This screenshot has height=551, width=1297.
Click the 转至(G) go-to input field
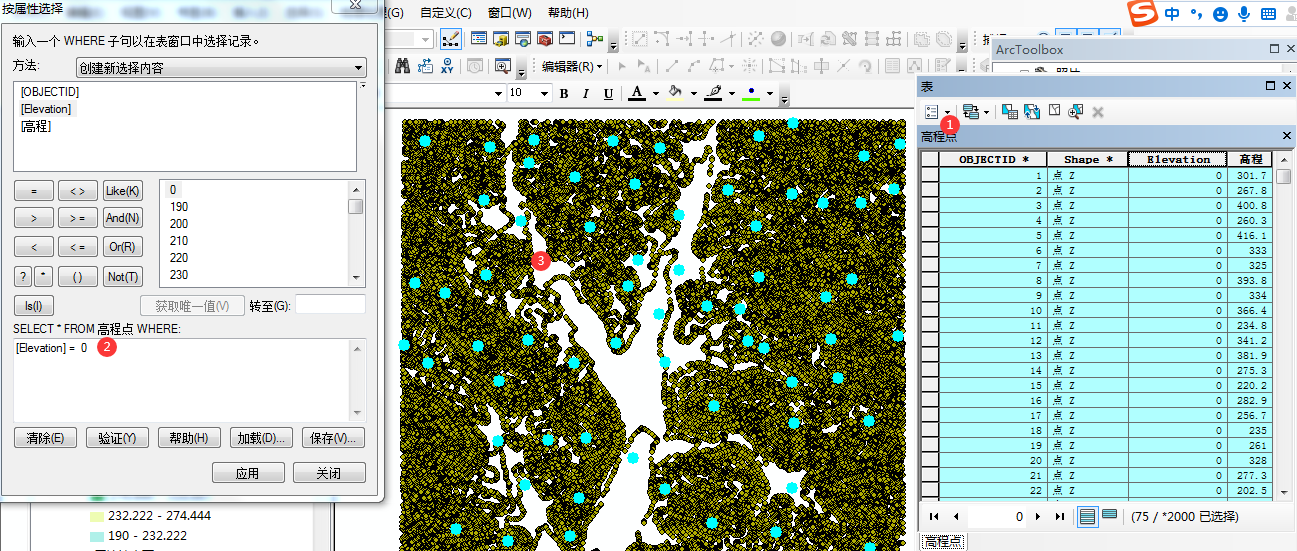tap(330, 305)
